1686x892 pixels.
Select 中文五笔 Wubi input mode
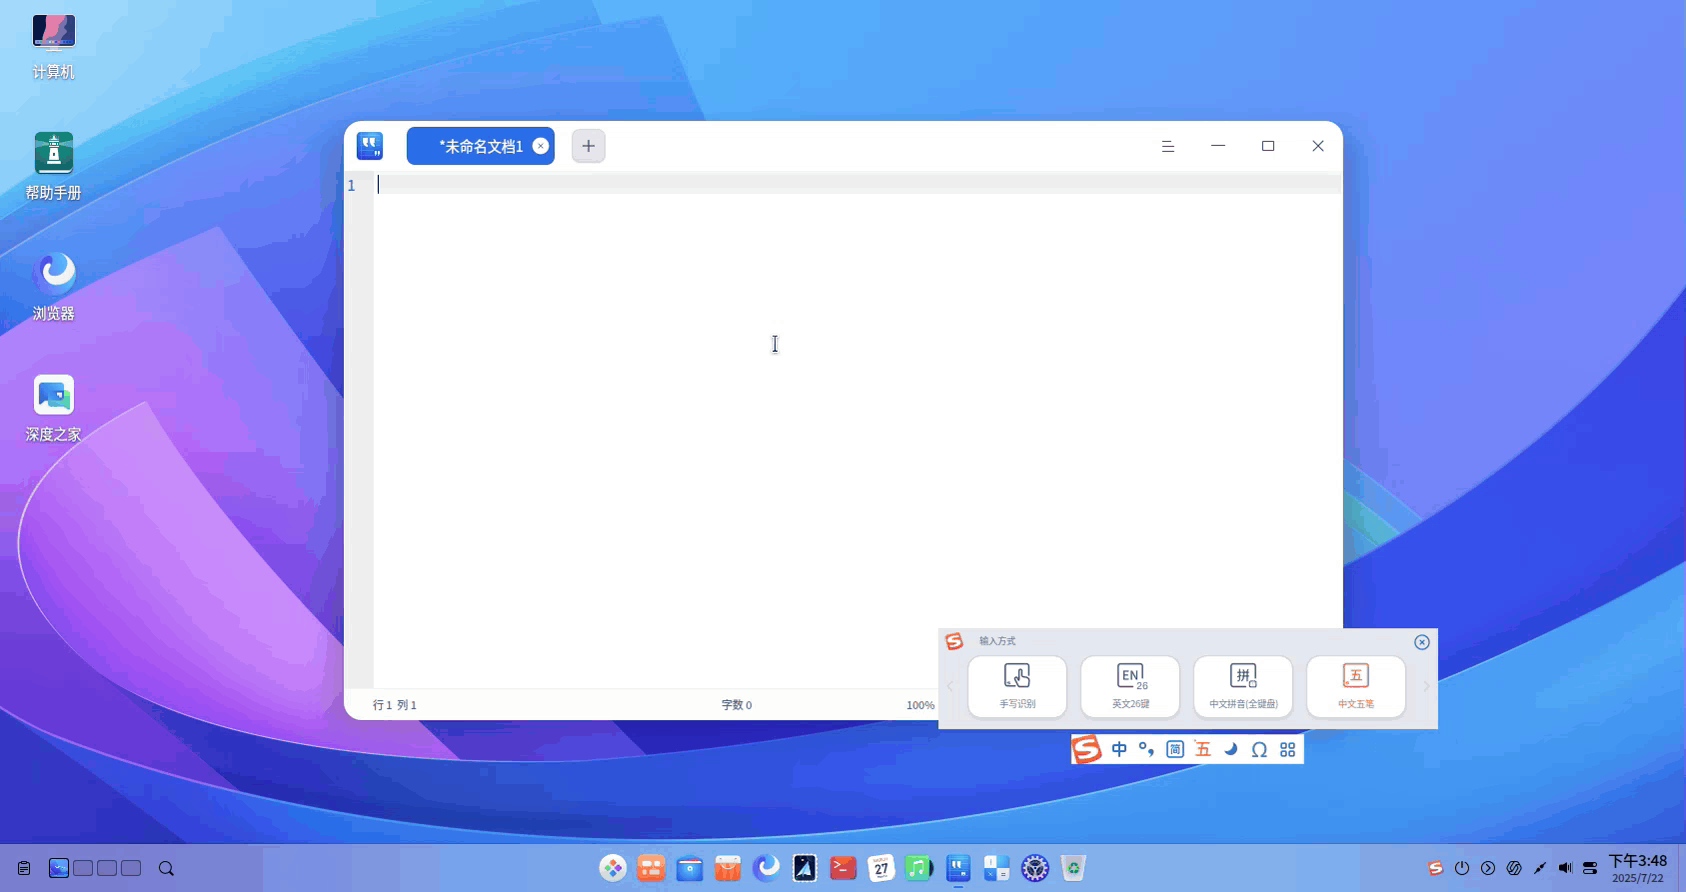[1356, 687]
